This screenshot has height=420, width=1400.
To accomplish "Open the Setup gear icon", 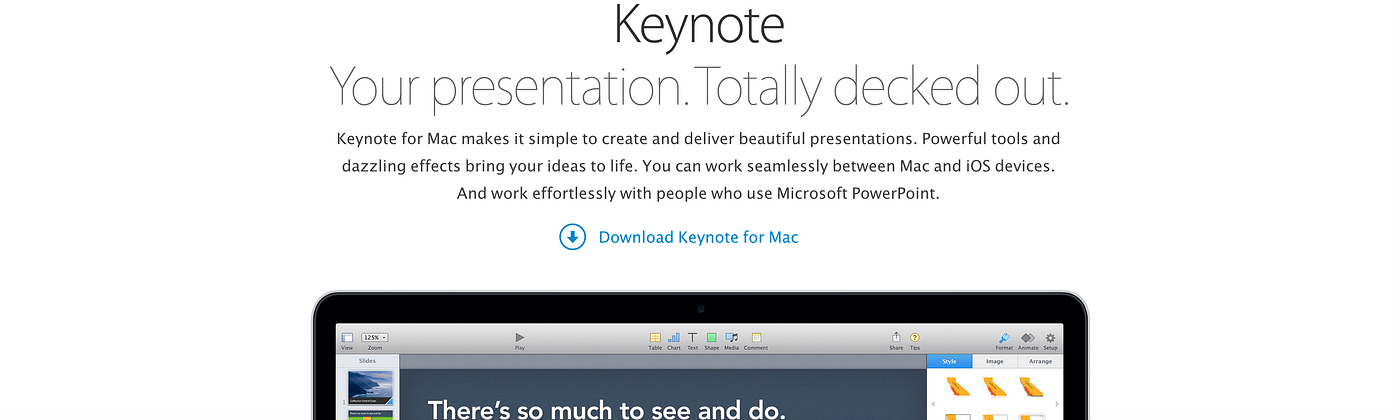I will coord(1050,338).
